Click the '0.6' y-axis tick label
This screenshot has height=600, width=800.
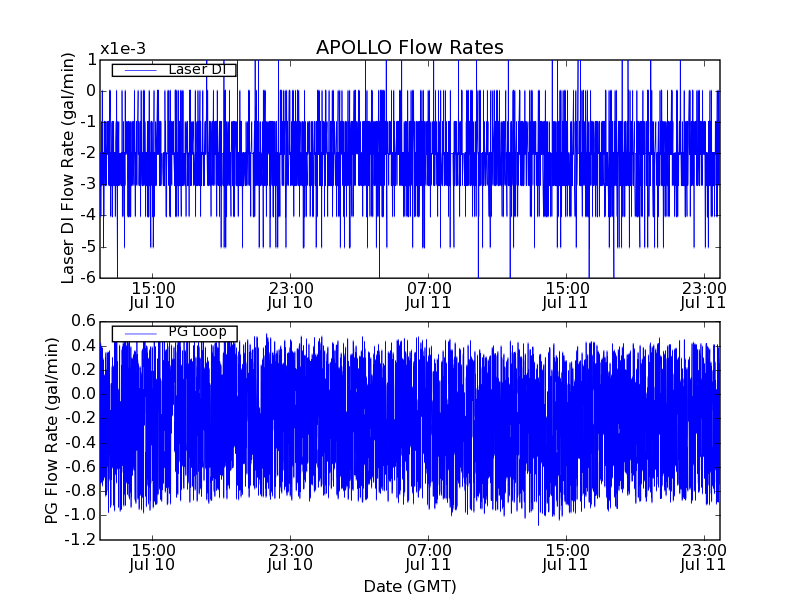click(84, 321)
